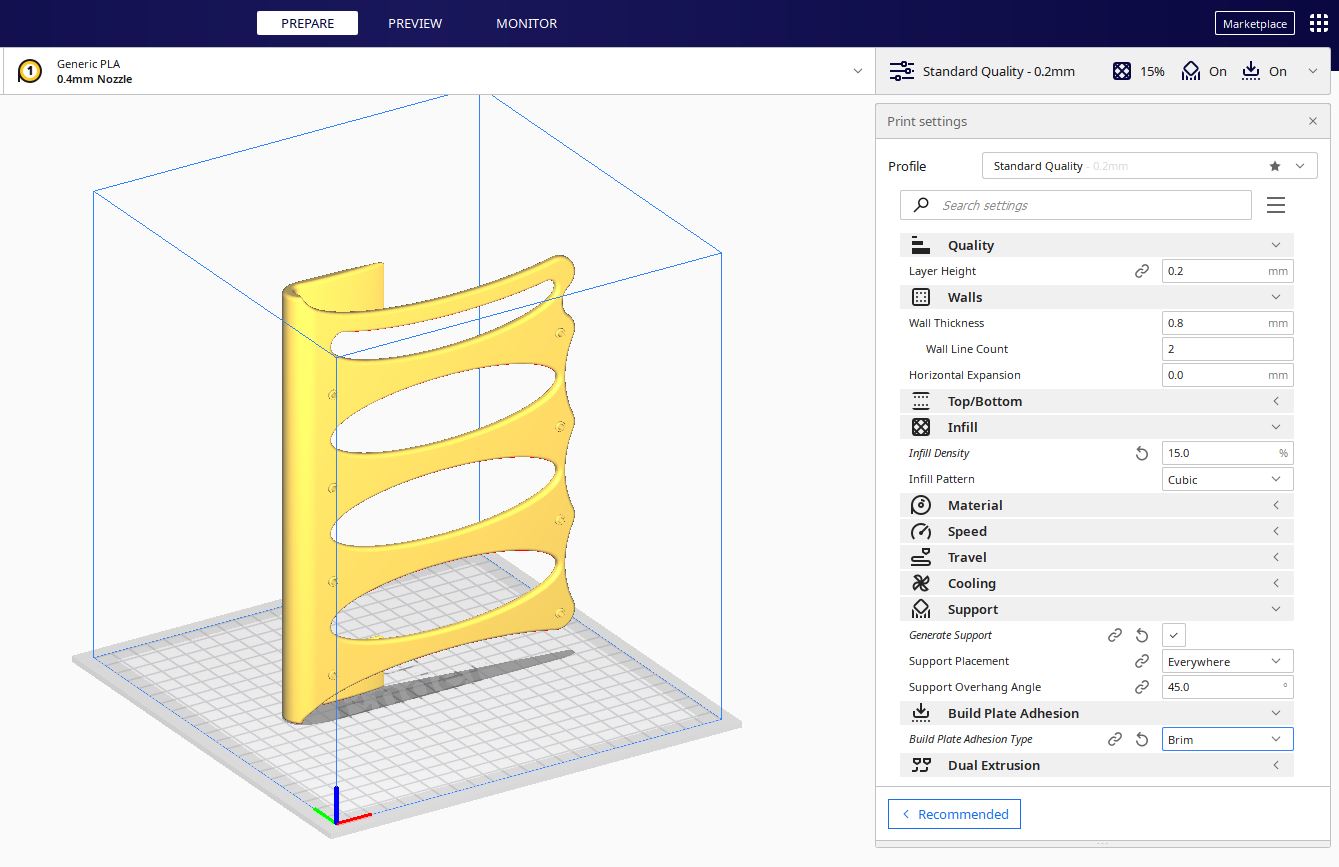Click link icon next to Support Placement

click(1142, 661)
